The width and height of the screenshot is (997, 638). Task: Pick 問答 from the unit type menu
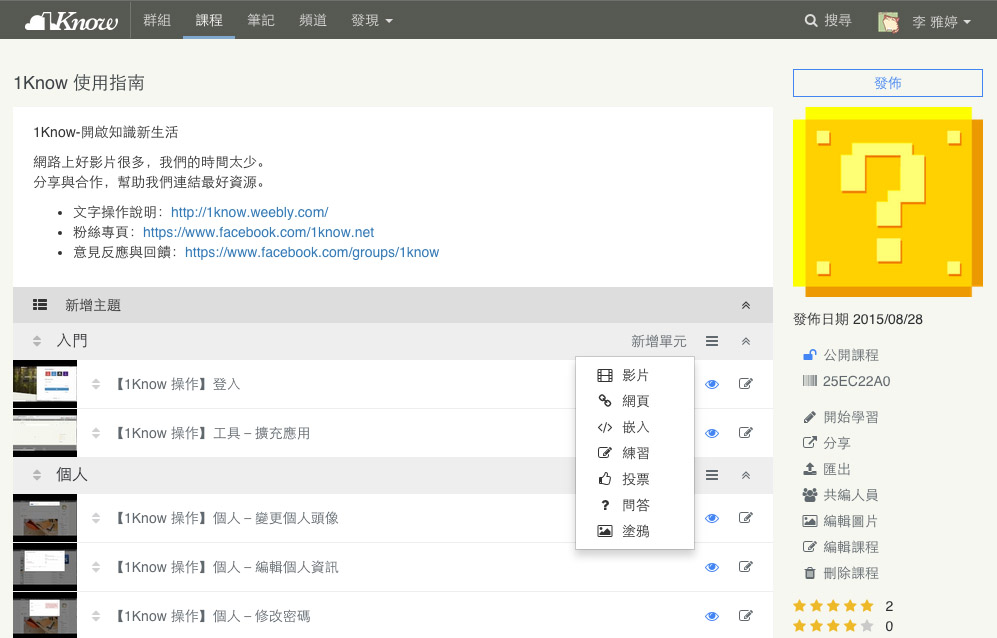pyautogui.click(x=635, y=505)
